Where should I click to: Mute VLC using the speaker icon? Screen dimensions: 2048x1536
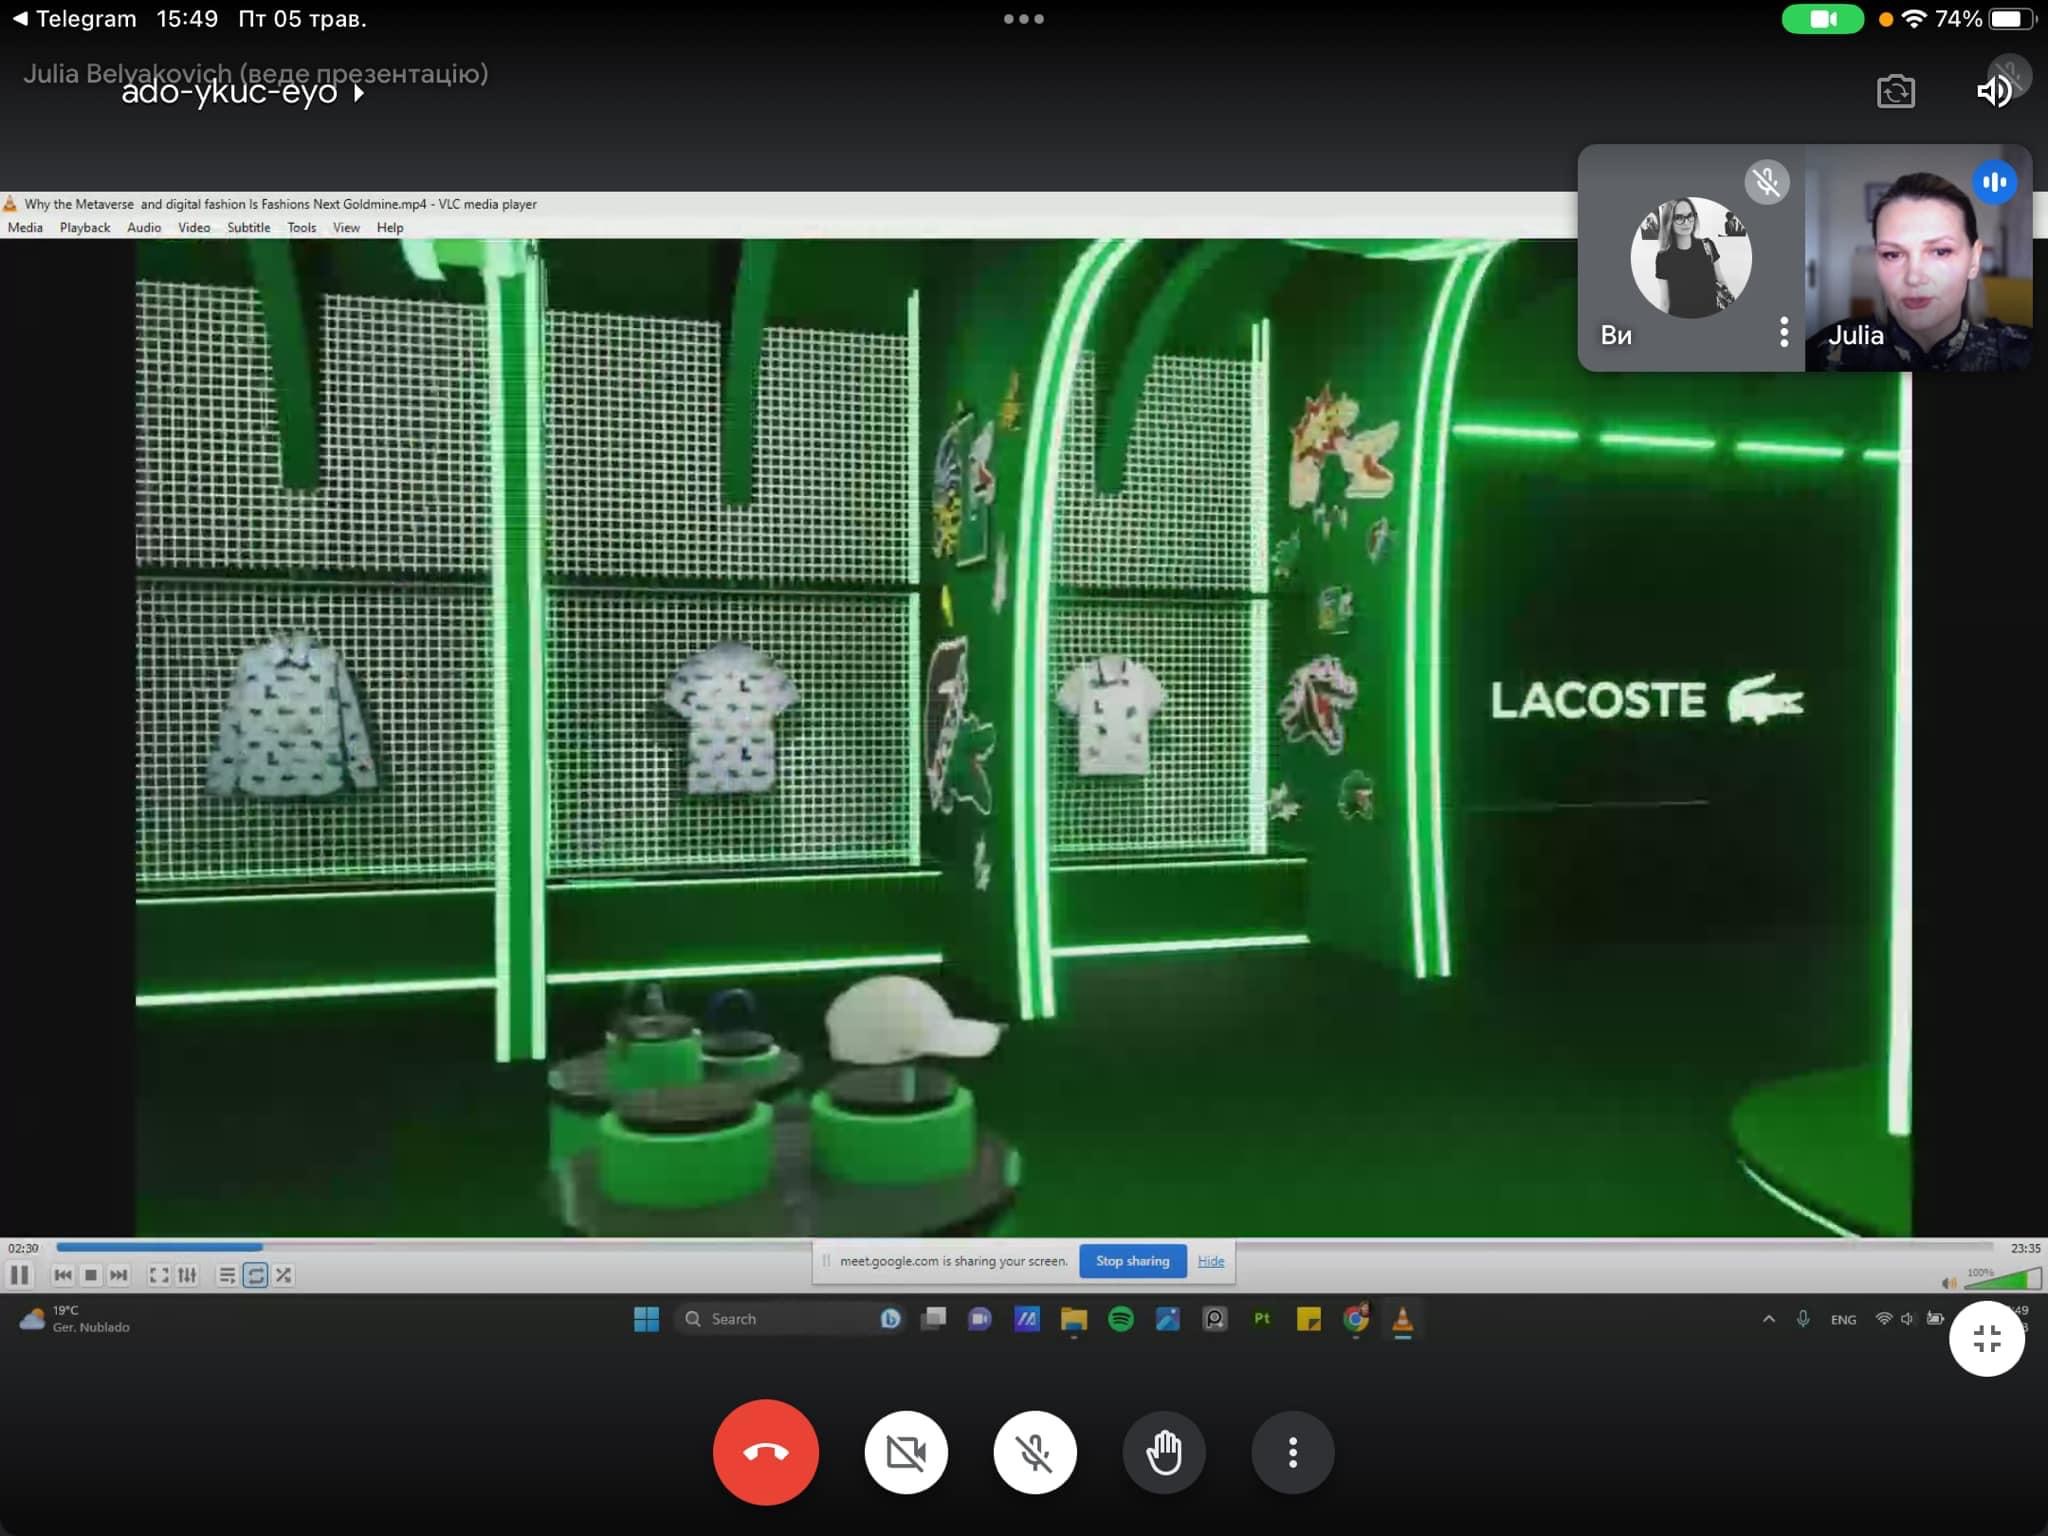(x=1948, y=1283)
